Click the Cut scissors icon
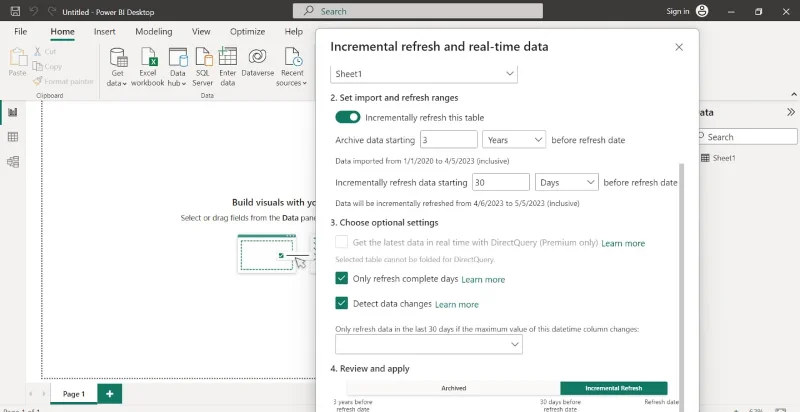Image resolution: width=800 pixels, height=412 pixels. pos(38,52)
